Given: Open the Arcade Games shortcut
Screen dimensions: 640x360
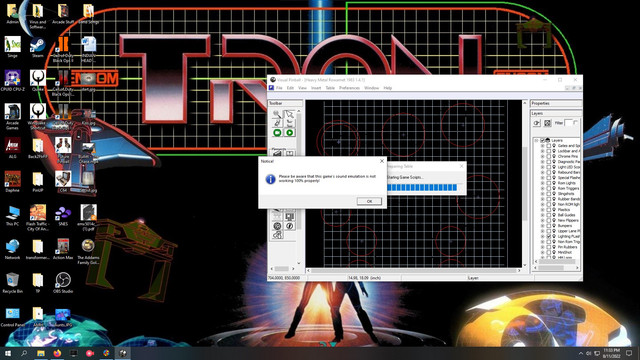Looking at the screenshot, I should tap(12, 117).
